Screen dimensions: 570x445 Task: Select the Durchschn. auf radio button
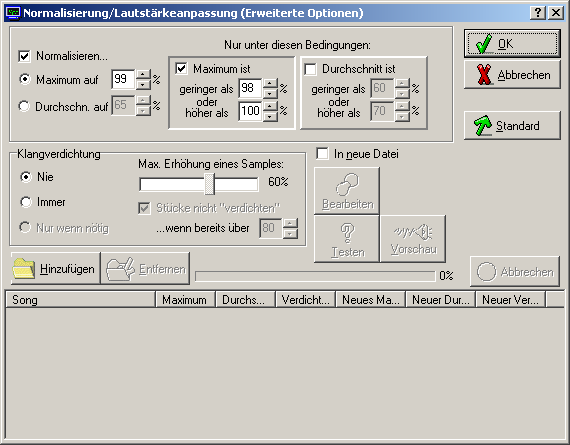point(24,106)
